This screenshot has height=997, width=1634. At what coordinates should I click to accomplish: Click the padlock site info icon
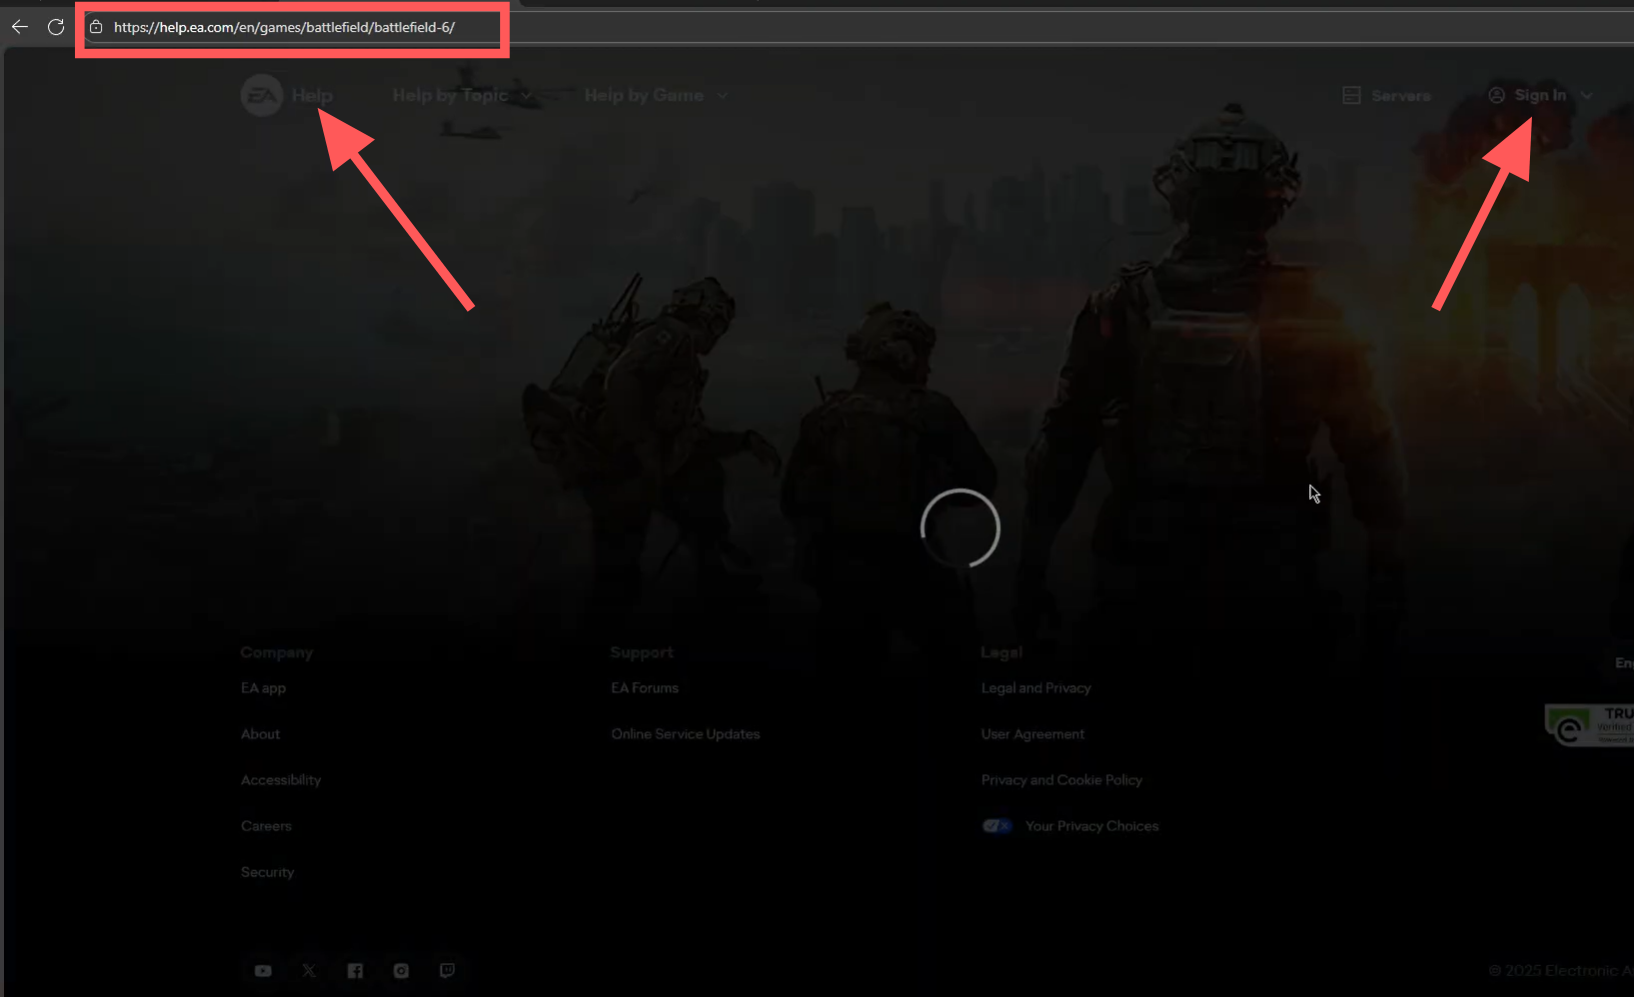(96, 27)
